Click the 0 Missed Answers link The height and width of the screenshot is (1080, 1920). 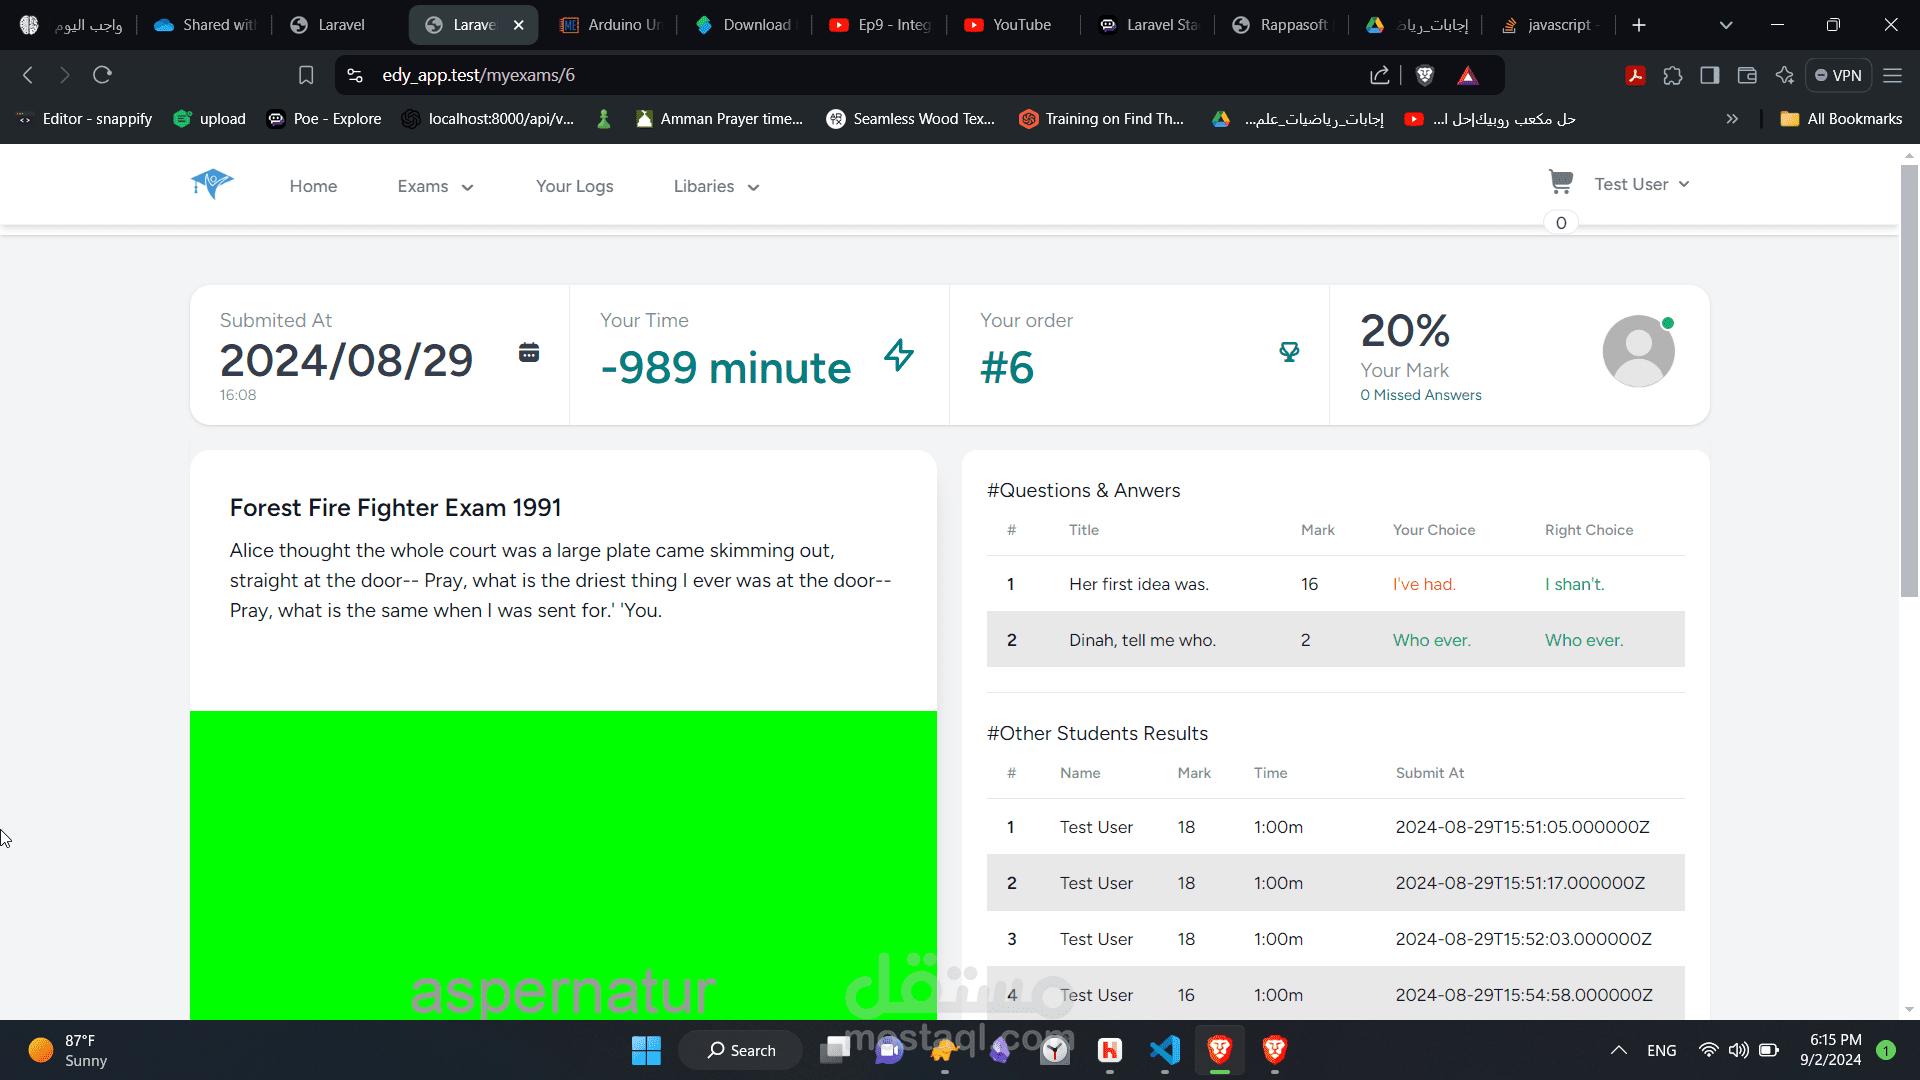[1420, 395]
